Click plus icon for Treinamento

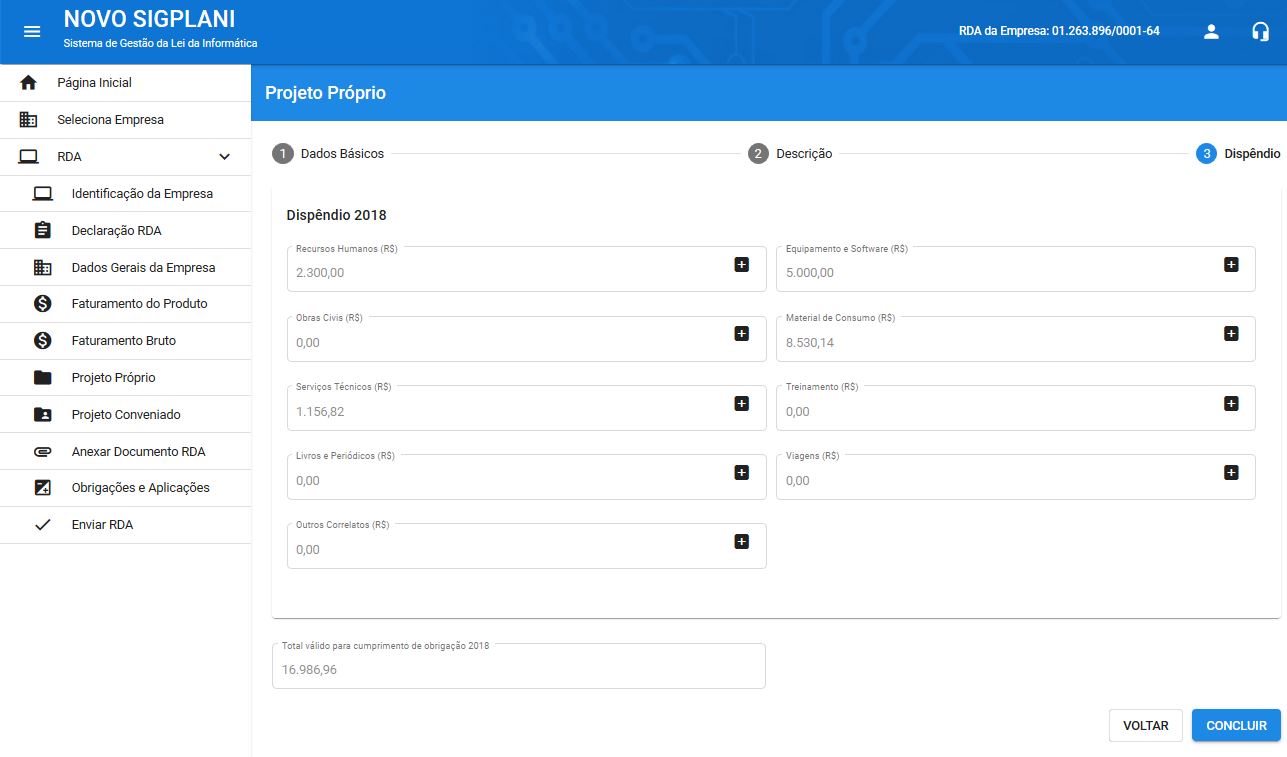pos(1231,403)
